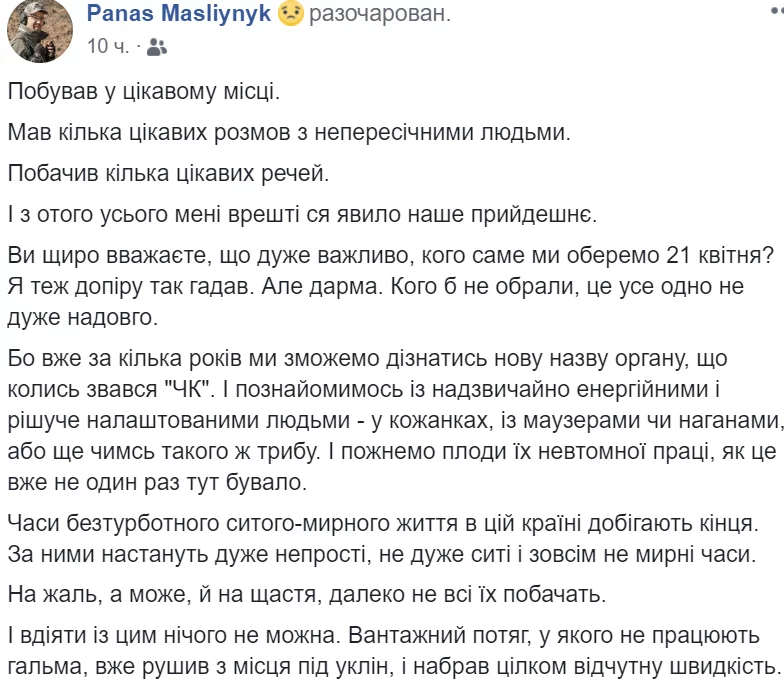
Task: Click the disappointed emoji feeling icon
Action: click(x=291, y=15)
